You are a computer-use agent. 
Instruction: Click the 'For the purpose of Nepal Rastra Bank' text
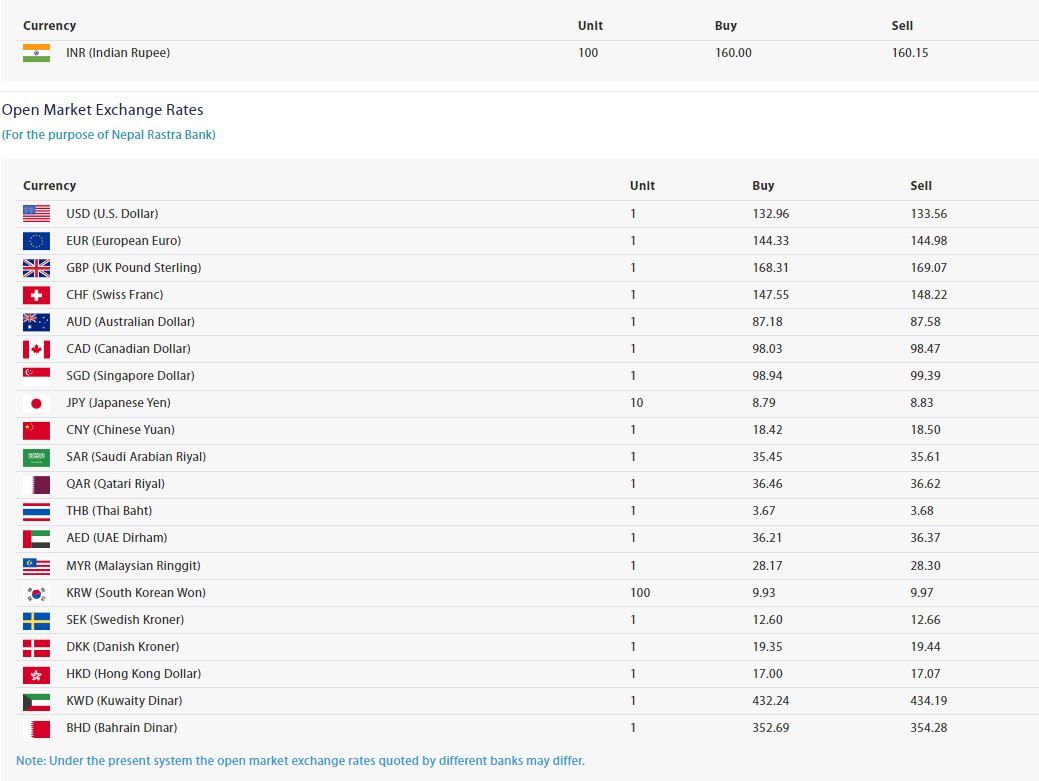point(108,135)
